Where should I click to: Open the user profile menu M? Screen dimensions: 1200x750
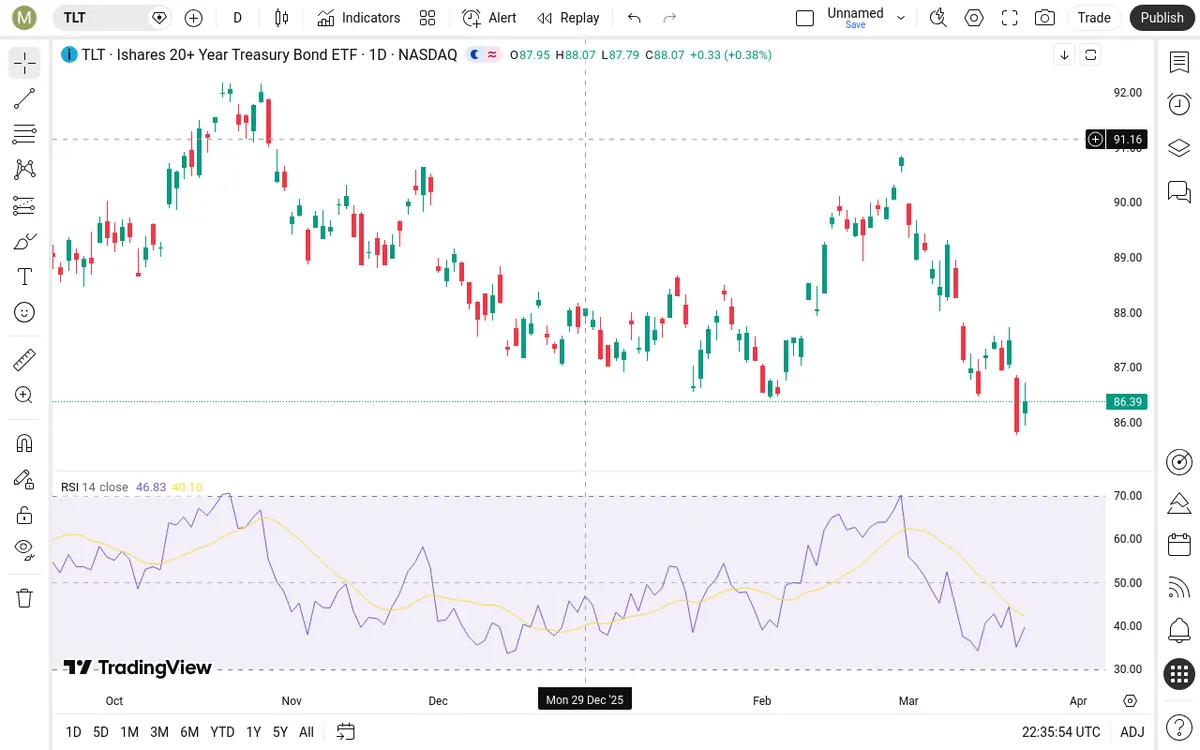coord(25,17)
